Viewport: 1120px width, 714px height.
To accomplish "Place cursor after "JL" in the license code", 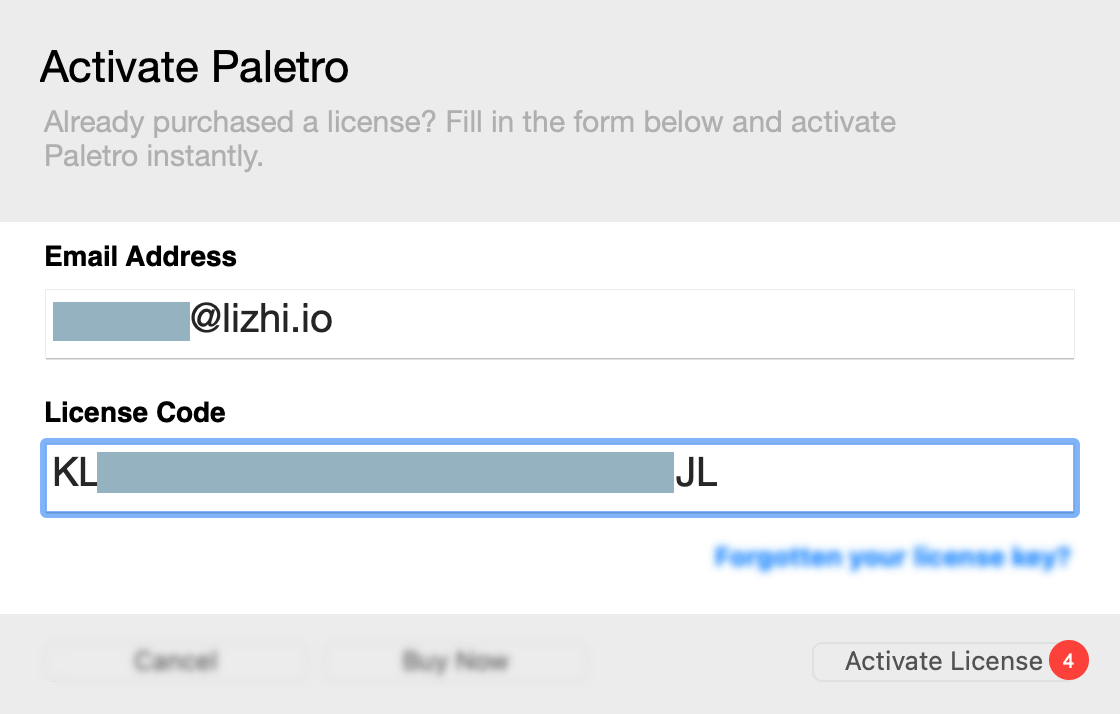I will click(719, 473).
